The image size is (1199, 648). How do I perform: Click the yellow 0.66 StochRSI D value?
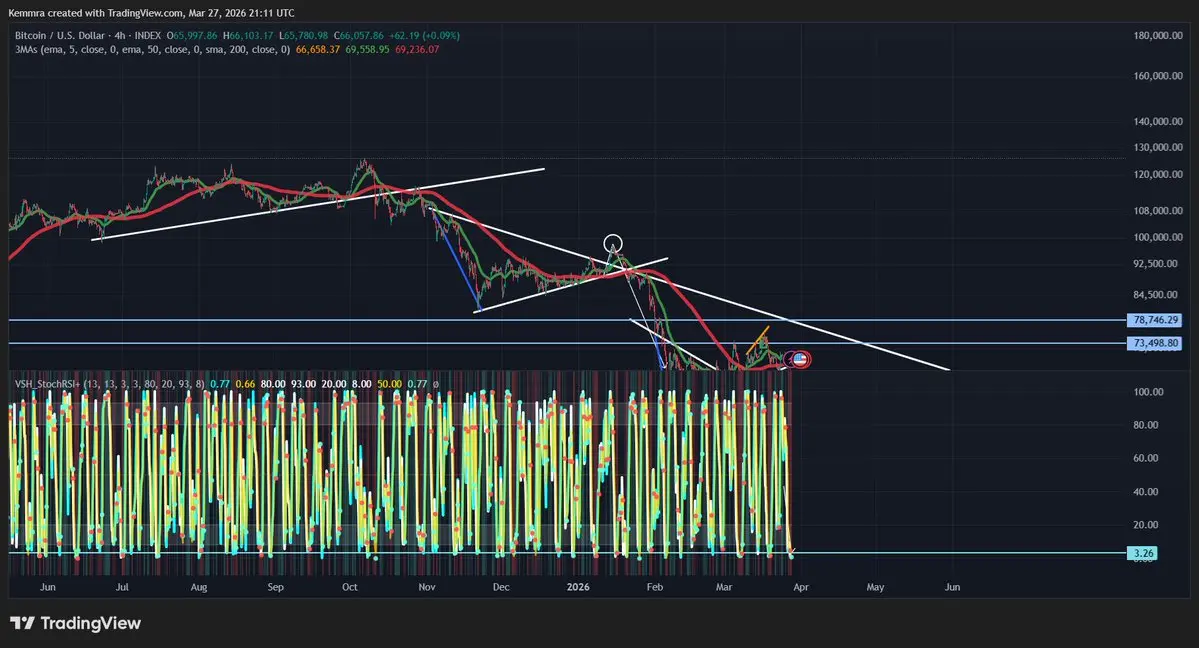pyautogui.click(x=245, y=383)
